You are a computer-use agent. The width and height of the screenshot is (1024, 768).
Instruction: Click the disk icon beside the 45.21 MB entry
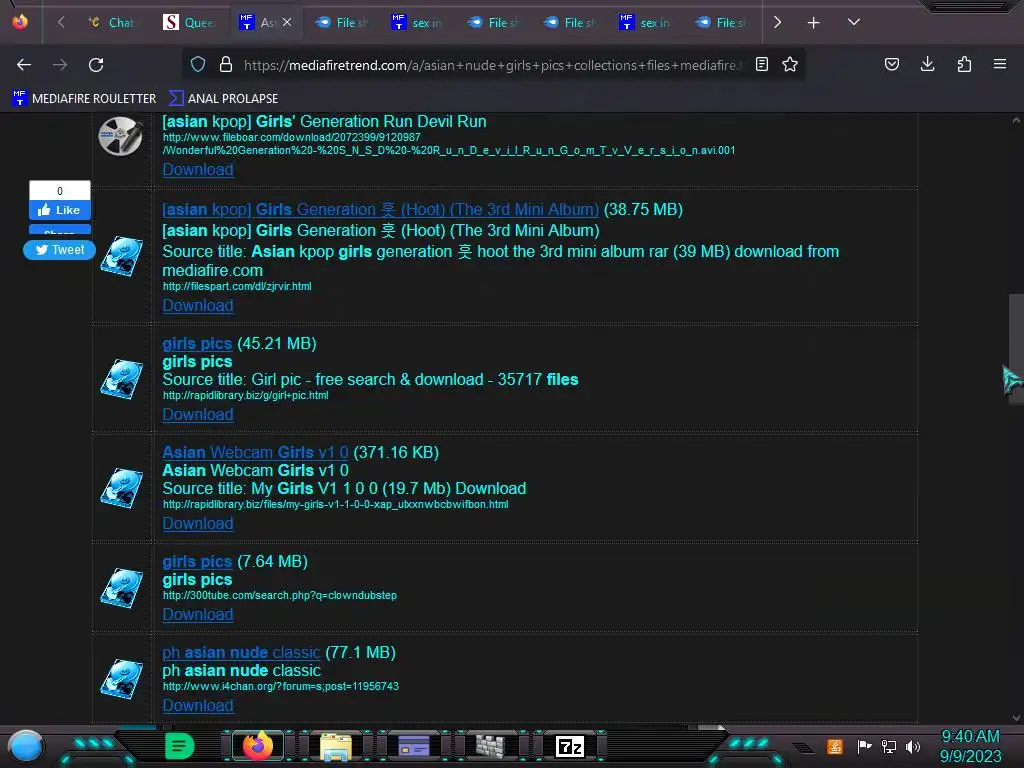(121, 379)
